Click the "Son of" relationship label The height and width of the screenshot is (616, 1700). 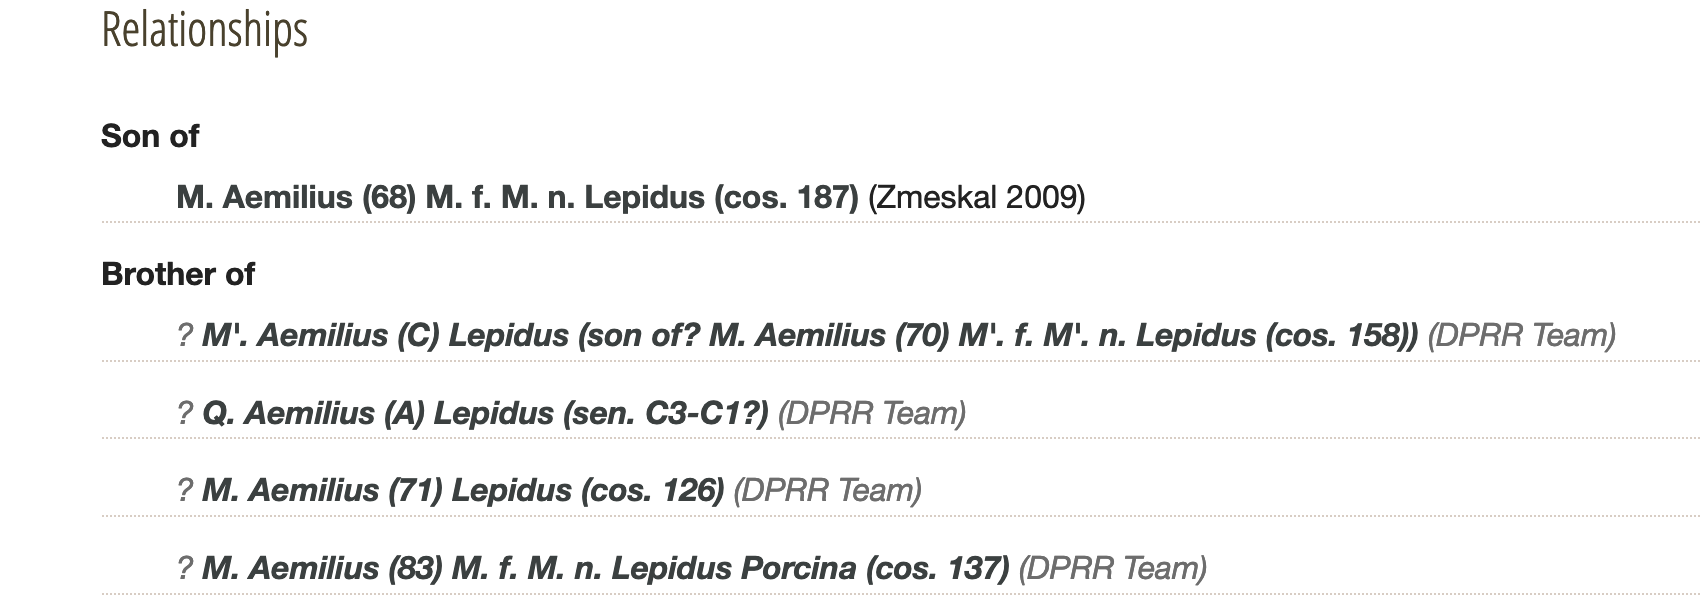[x=150, y=136]
